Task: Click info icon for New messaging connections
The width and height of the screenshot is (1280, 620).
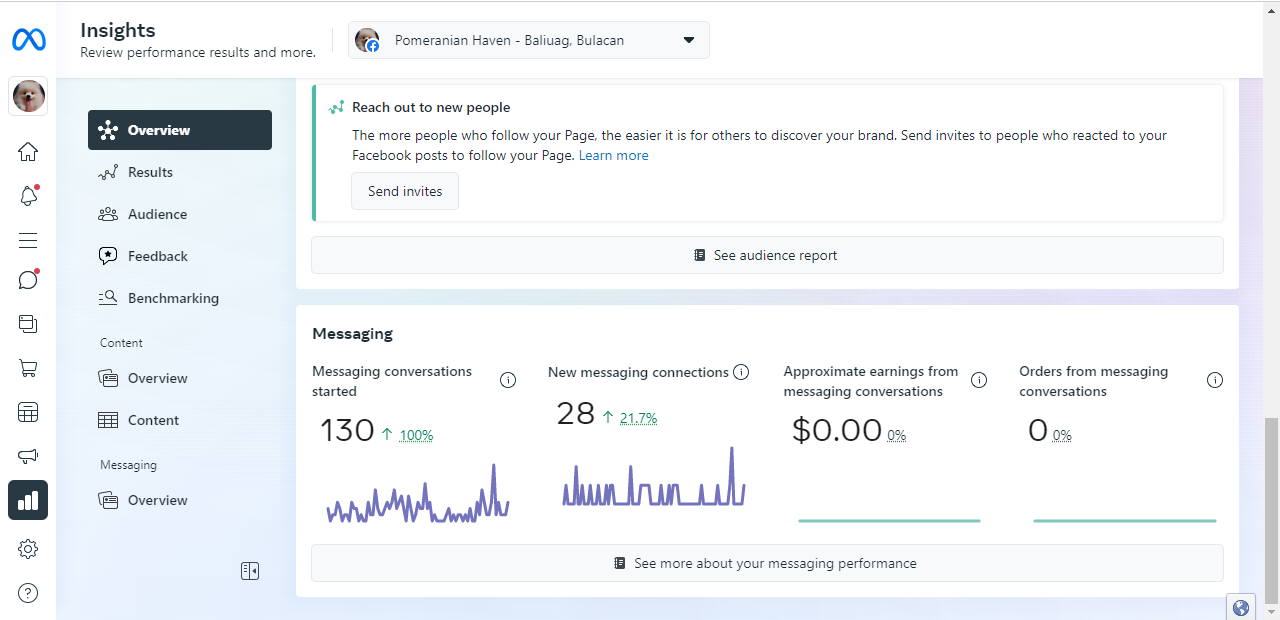Action: coord(741,372)
